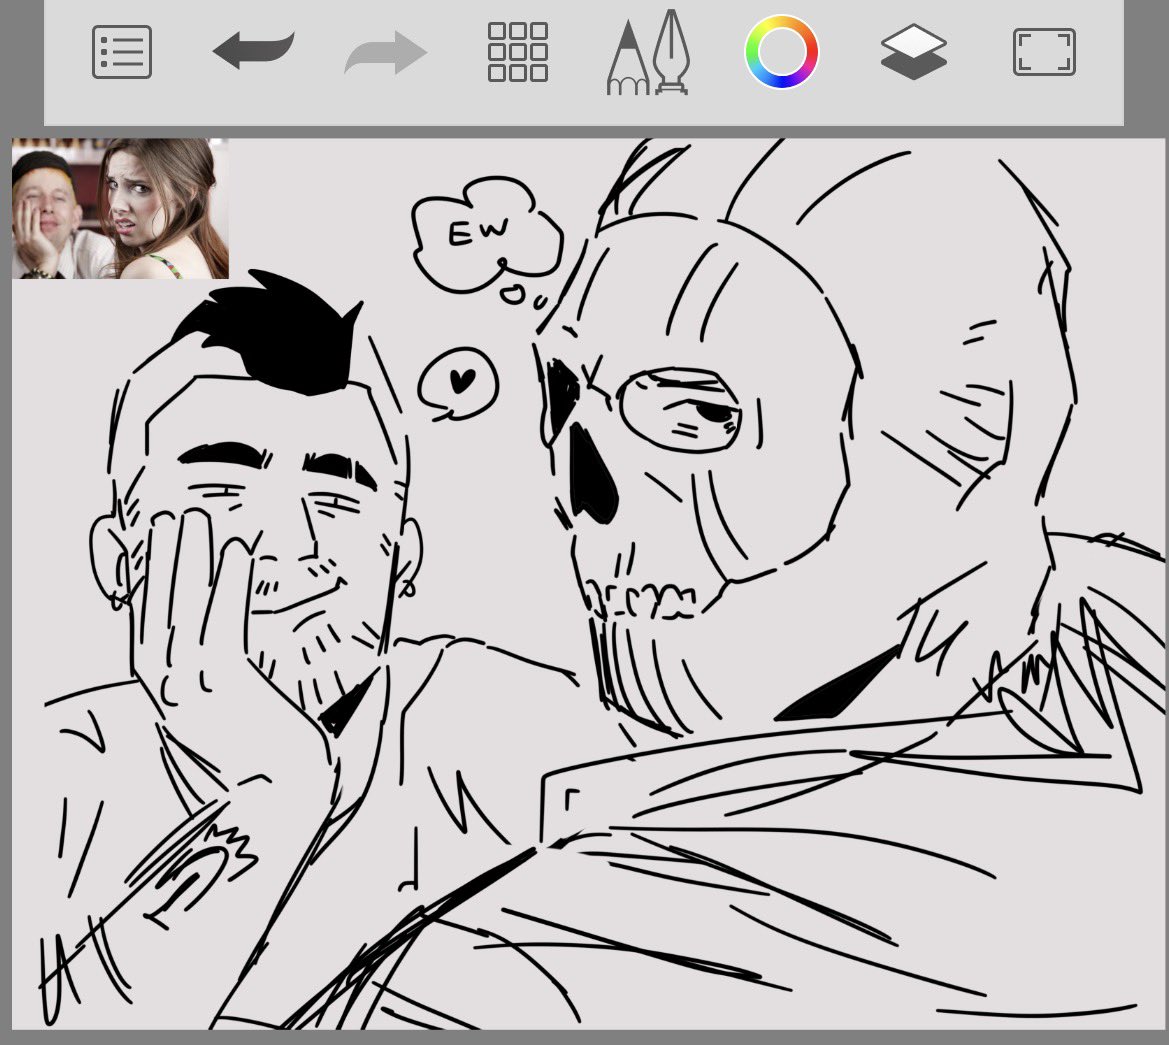
Task: Select the reference photo thumbnail
Action: pos(120,208)
